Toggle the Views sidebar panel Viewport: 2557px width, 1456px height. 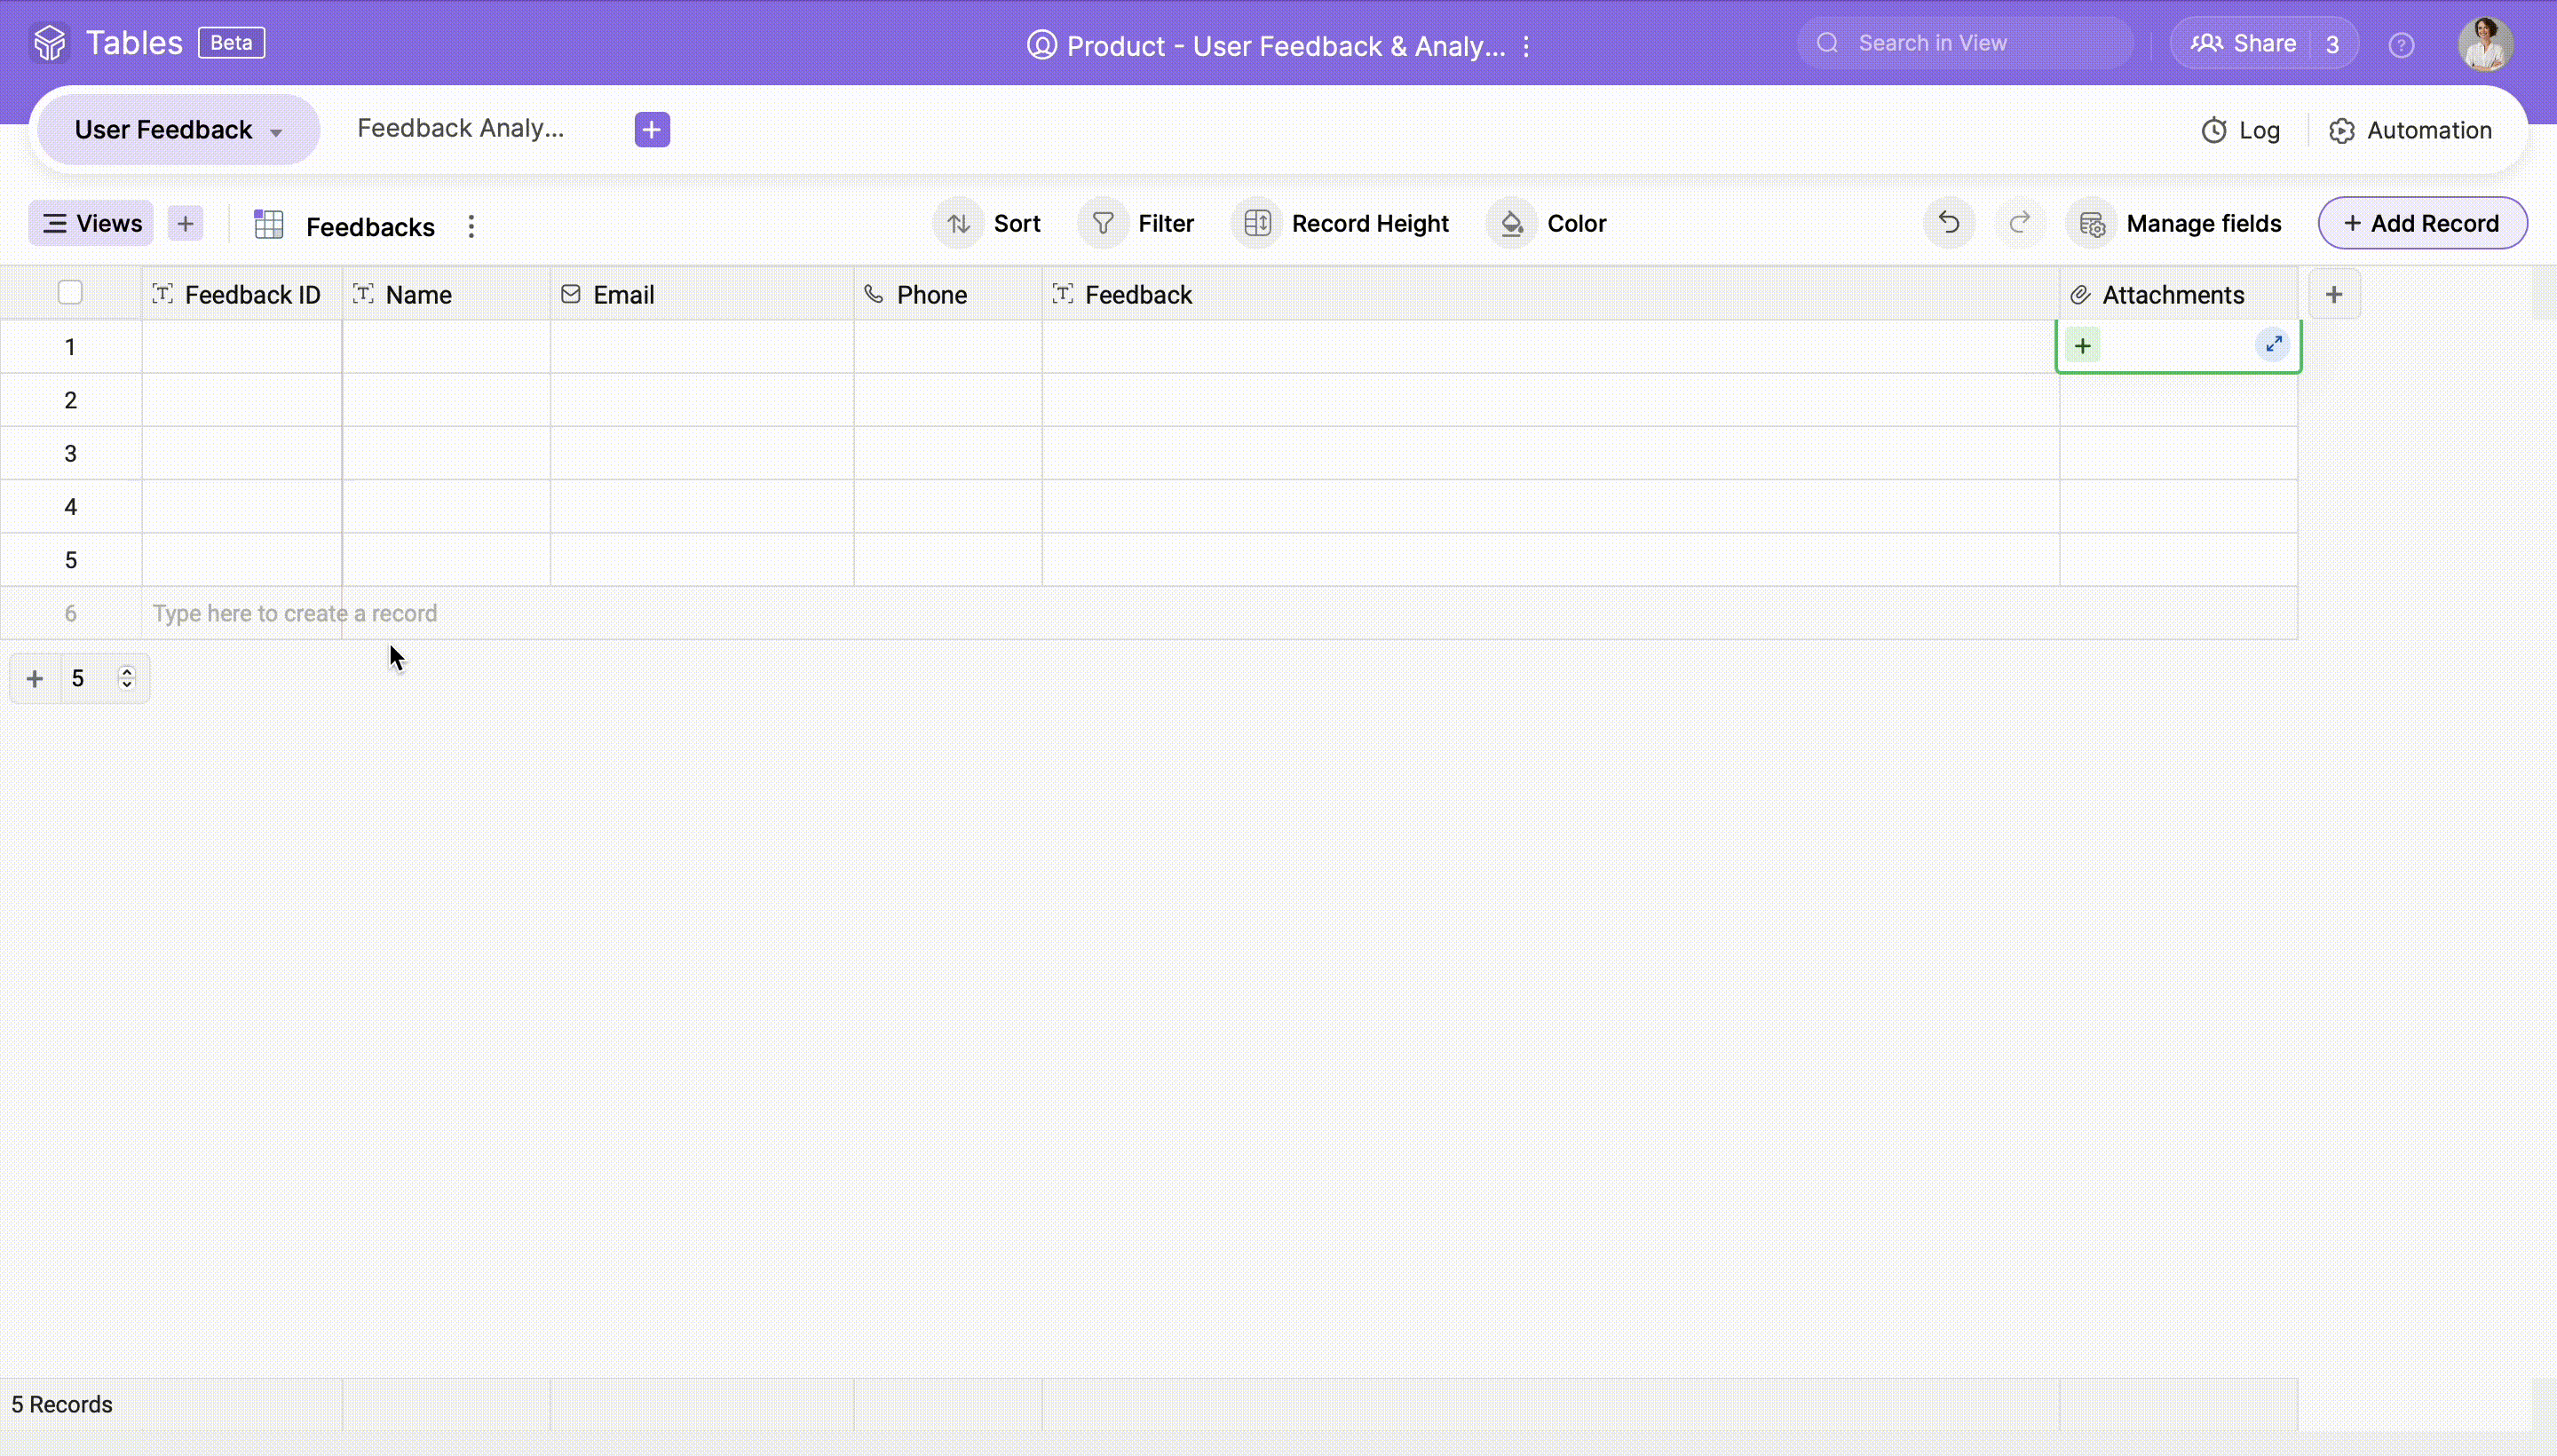pyautogui.click(x=91, y=223)
